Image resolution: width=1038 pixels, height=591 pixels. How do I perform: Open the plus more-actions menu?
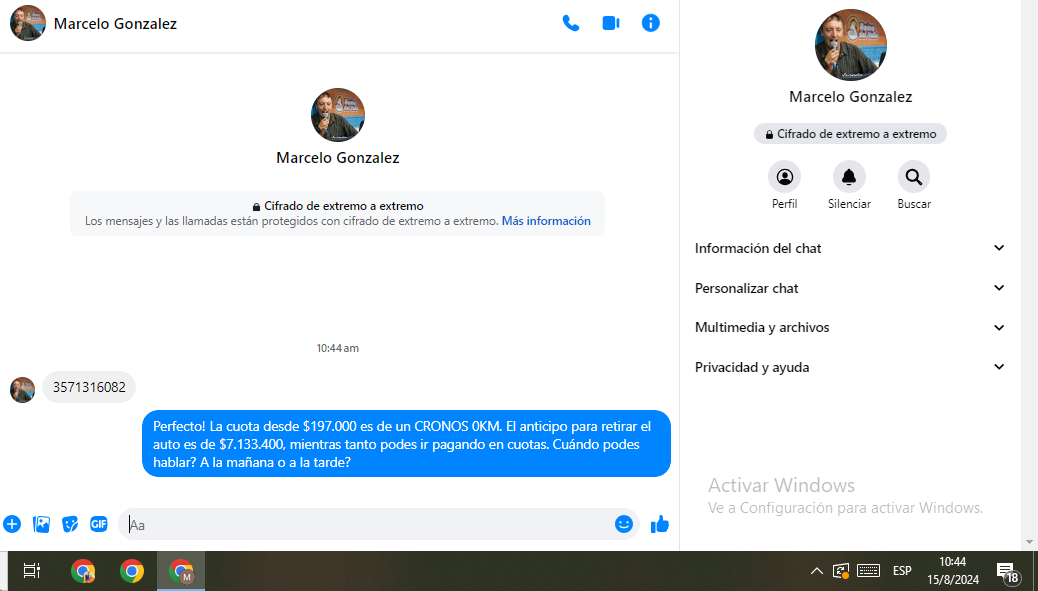point(12,524)
